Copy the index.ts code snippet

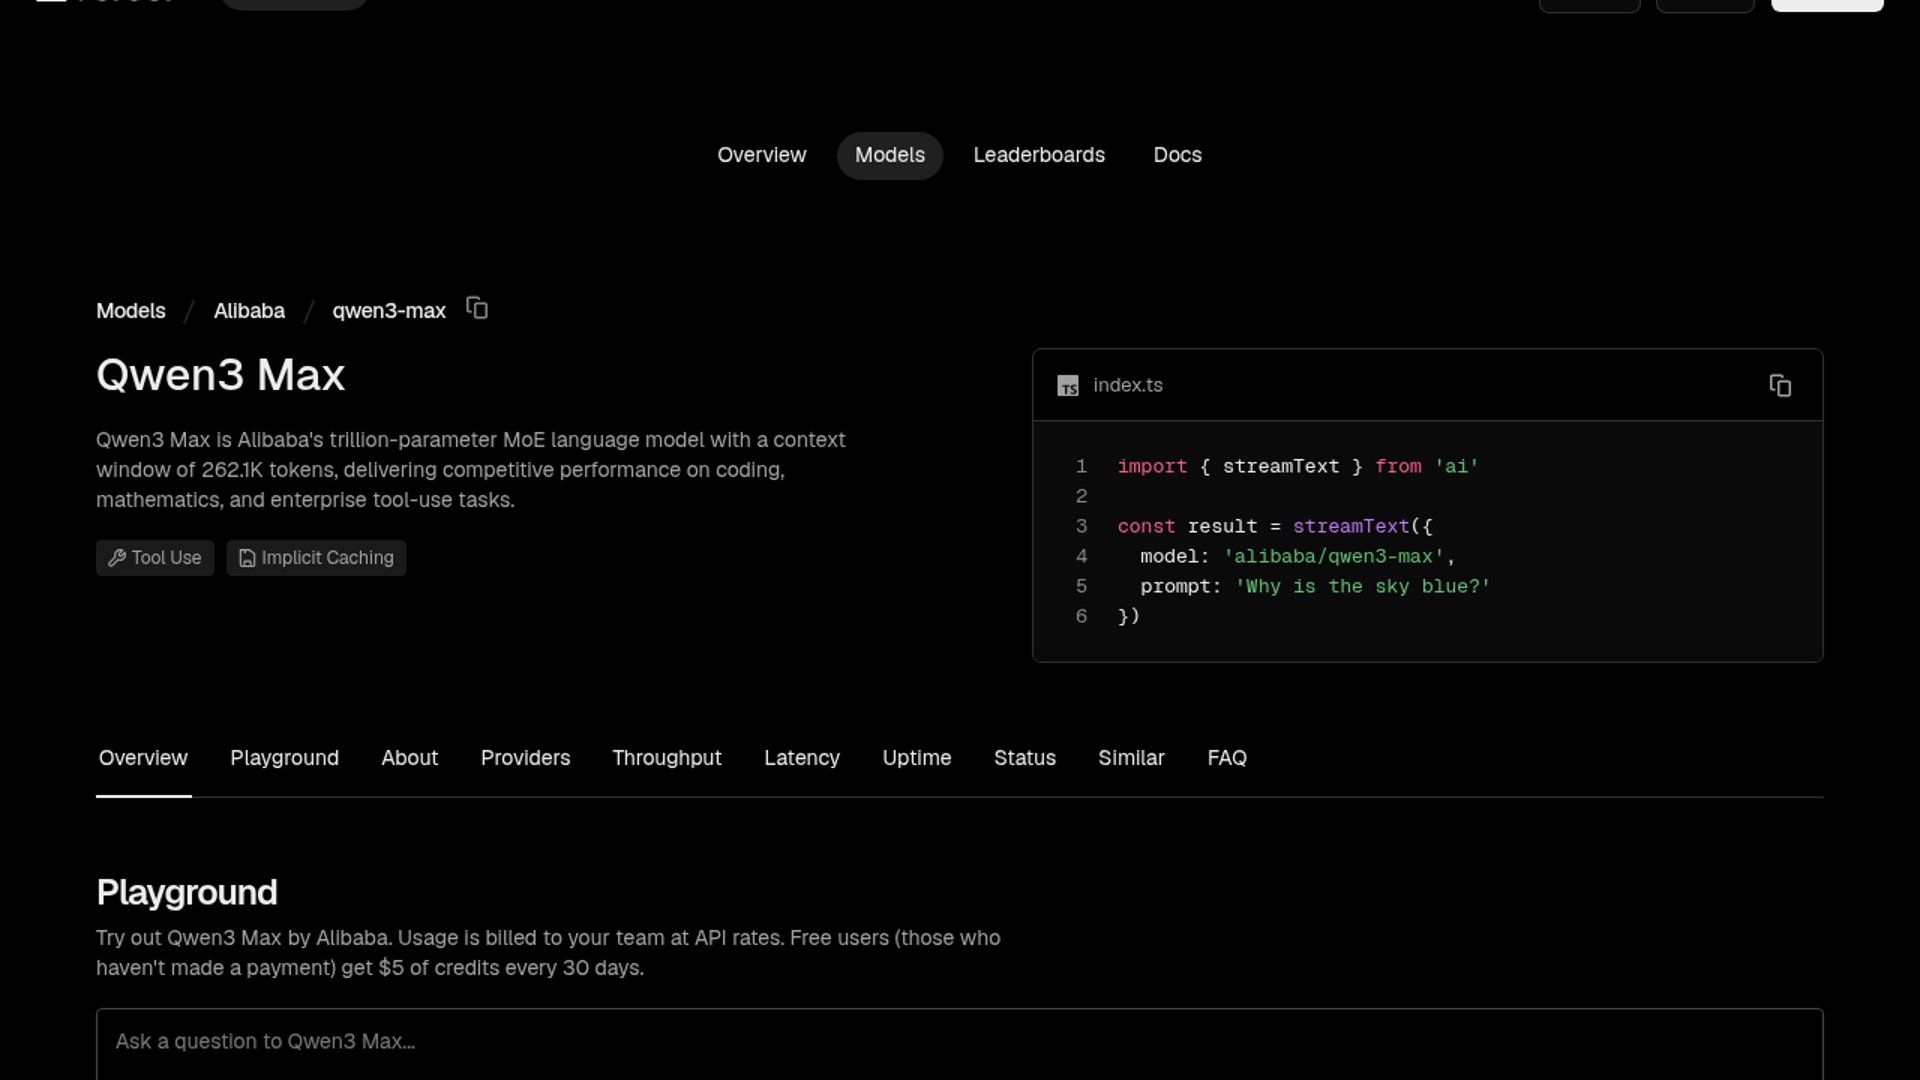coord(1780,386)
